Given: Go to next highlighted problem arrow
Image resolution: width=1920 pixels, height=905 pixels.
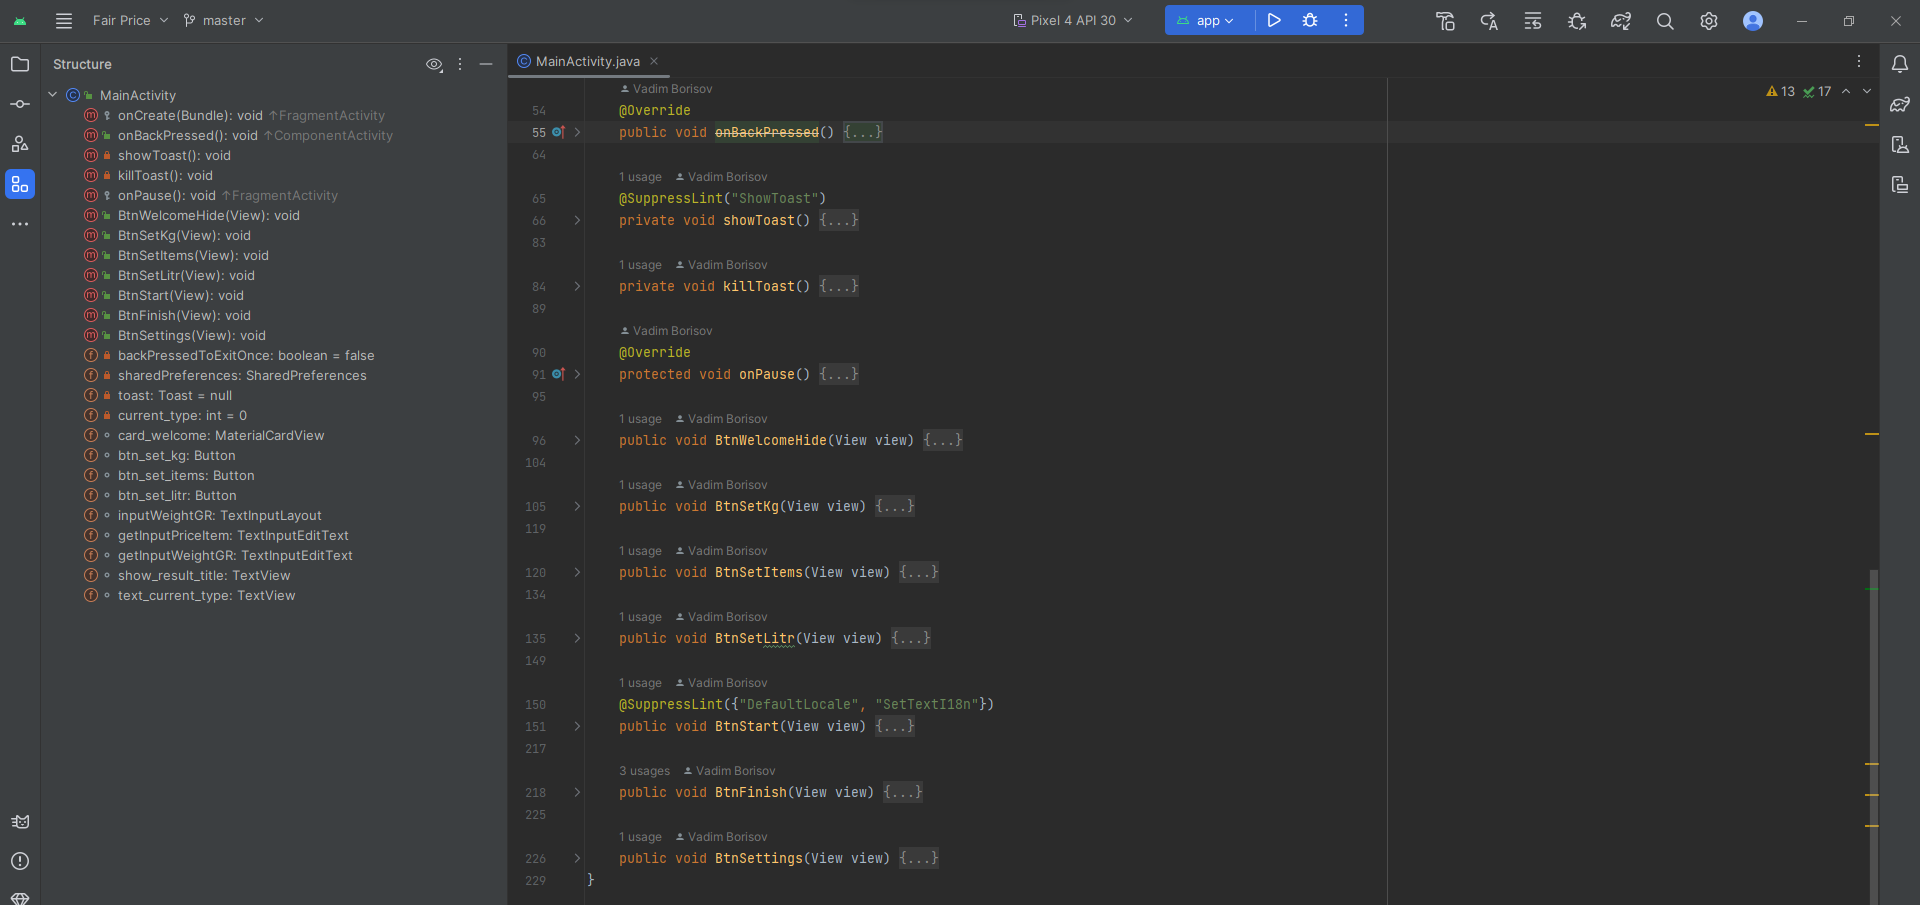Looking at the screenshot, I should pos(1867,91).
